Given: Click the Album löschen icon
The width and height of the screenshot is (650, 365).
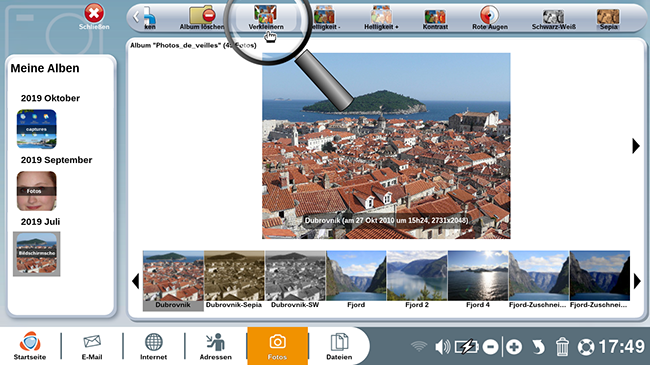Looking at the screenshot, I should click(x=202, y=17).
